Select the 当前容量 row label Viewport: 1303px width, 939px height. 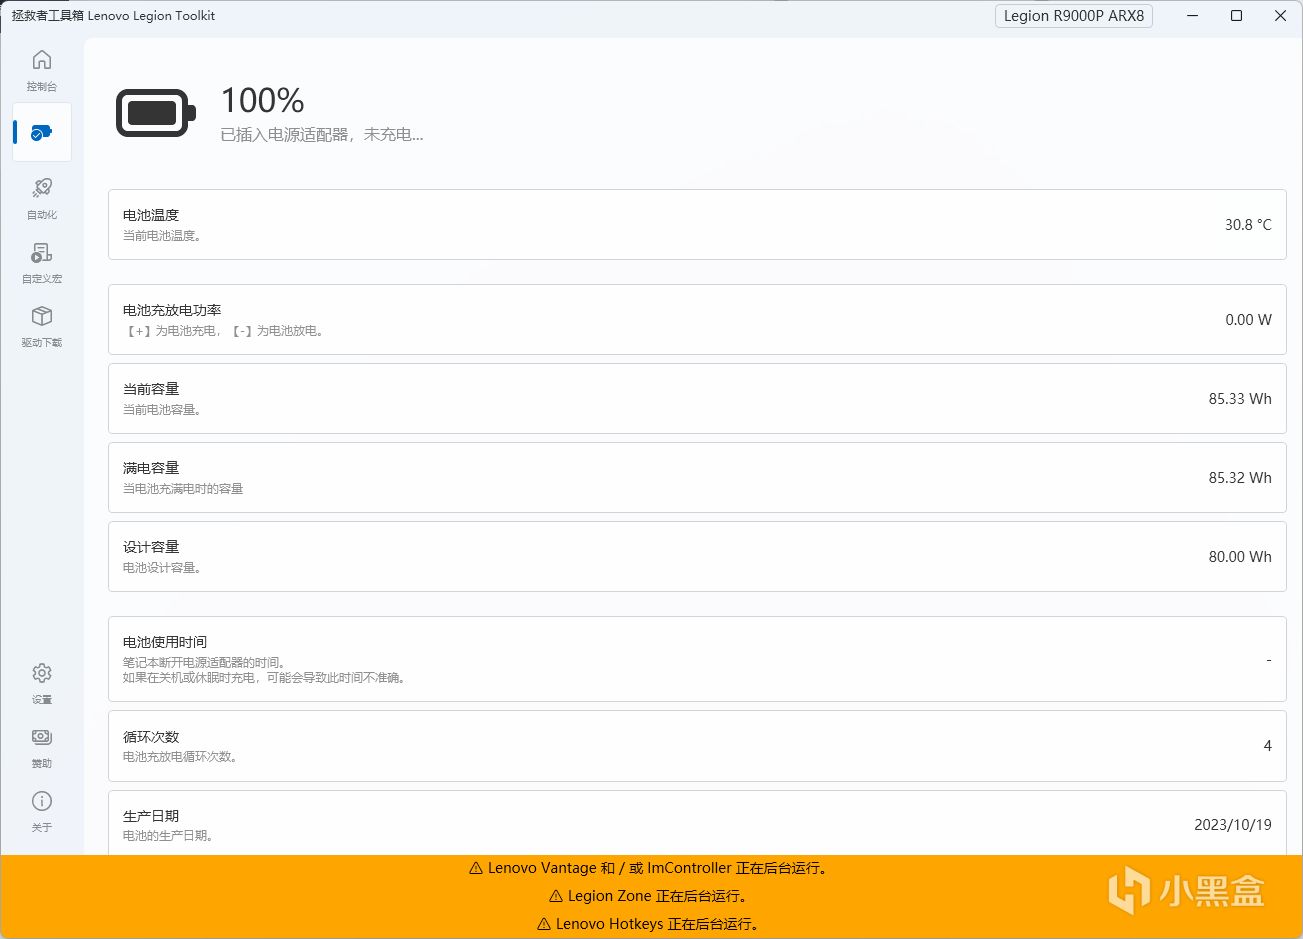[x=151, y=389]
